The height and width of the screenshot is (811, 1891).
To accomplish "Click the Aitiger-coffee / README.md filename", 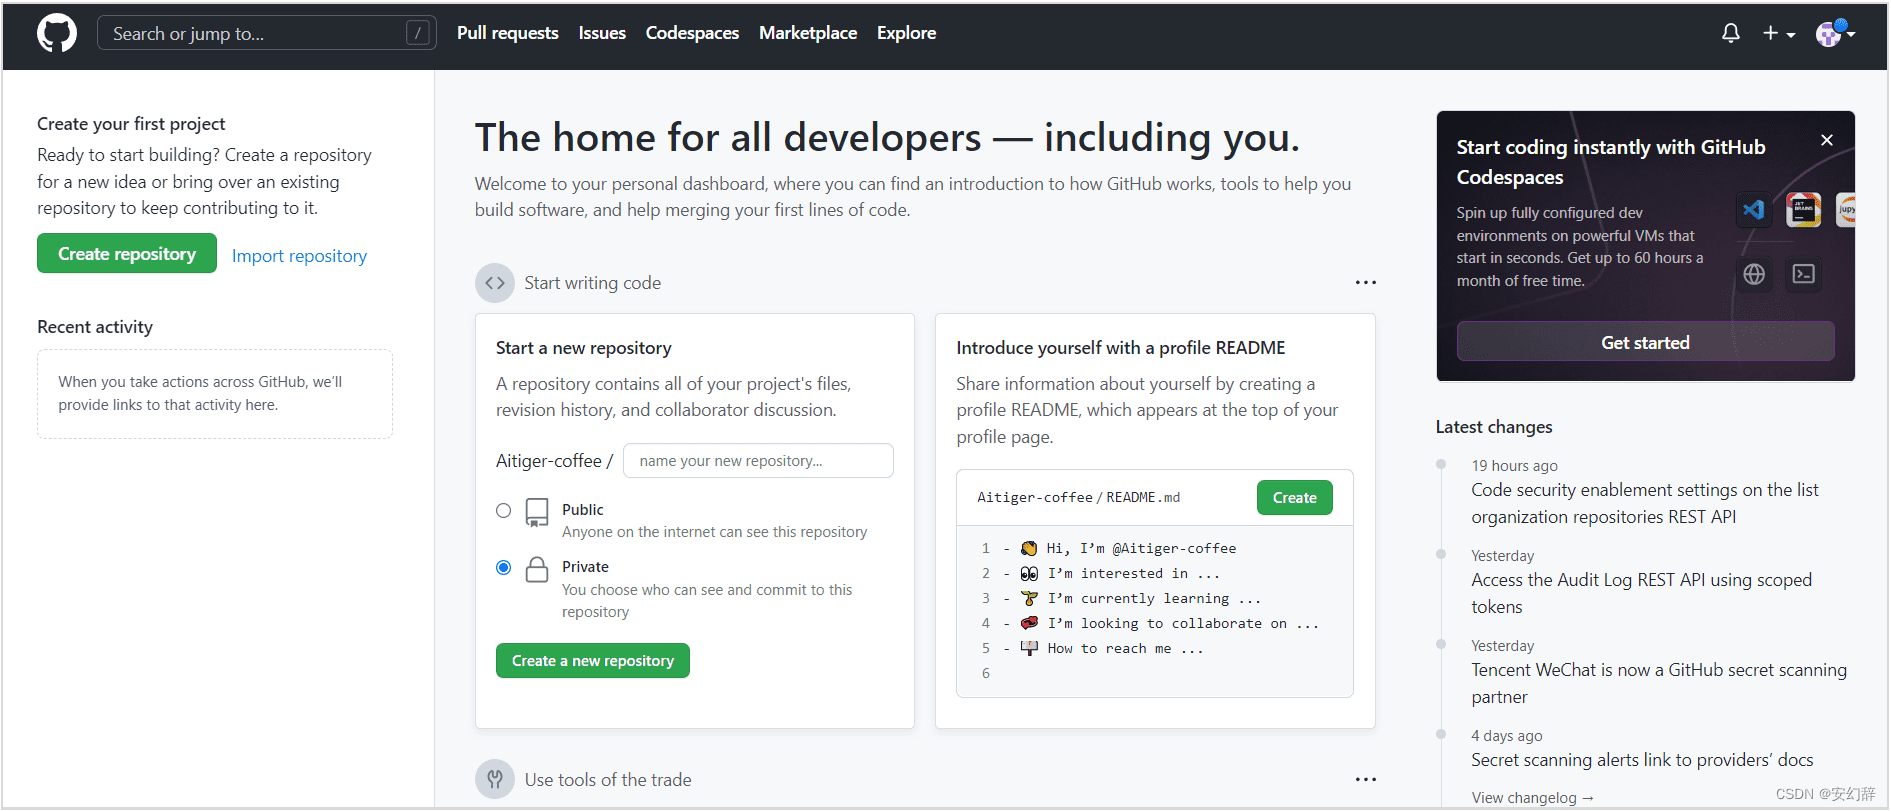I will (1078, 498).
